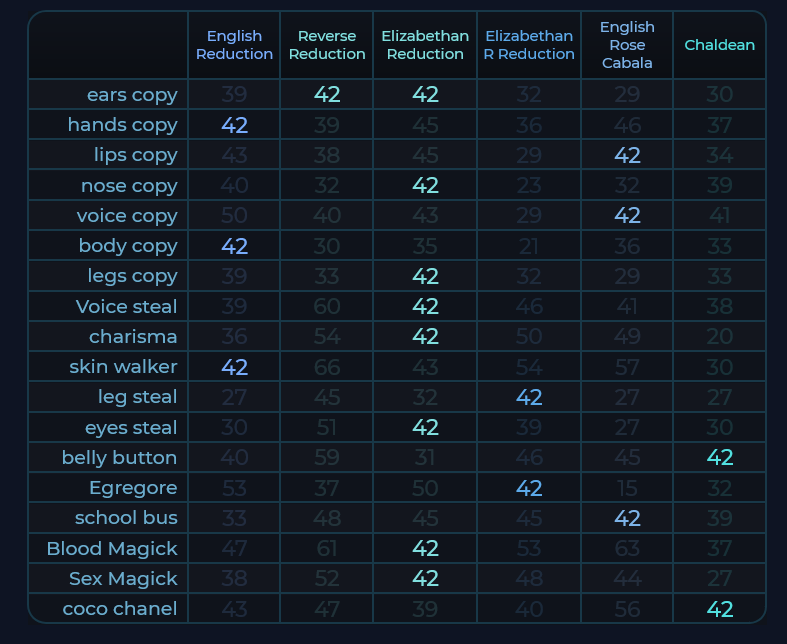Click hands copy English Reduction value 42
Viewport: 787px width, 644px height.
[234, 125]
